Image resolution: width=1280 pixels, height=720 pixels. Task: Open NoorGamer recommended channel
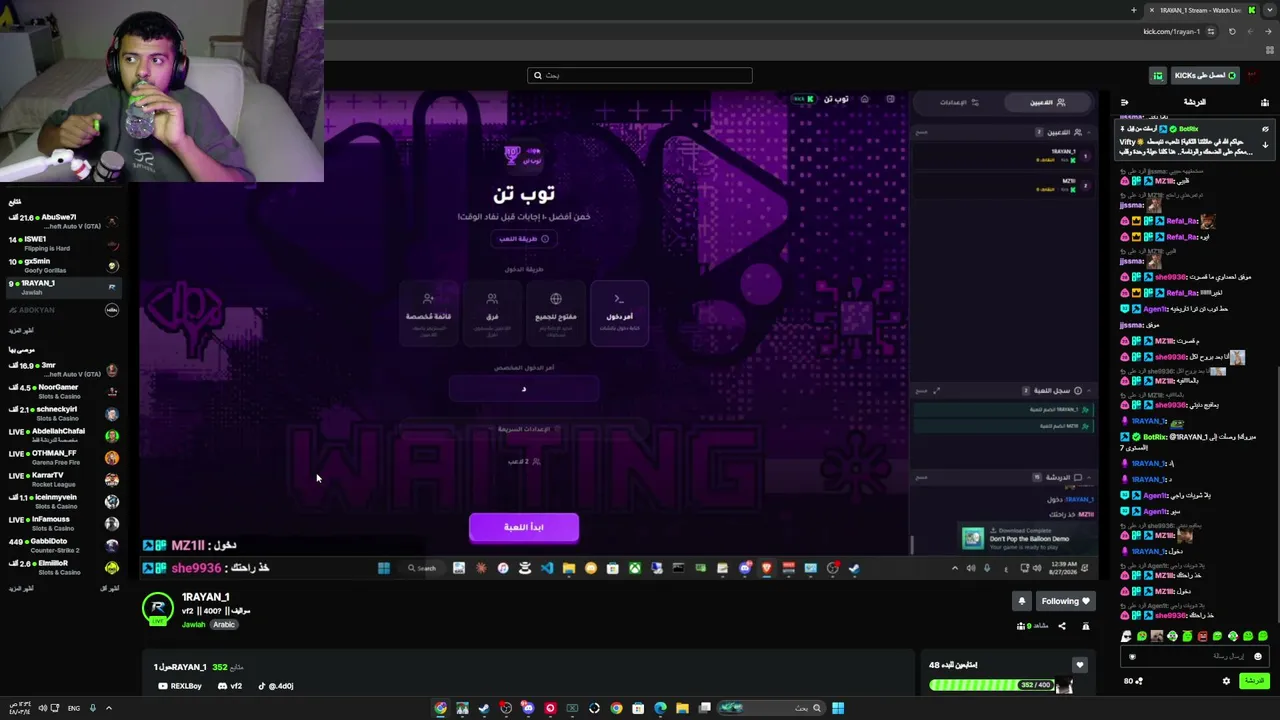pos(62,391)
